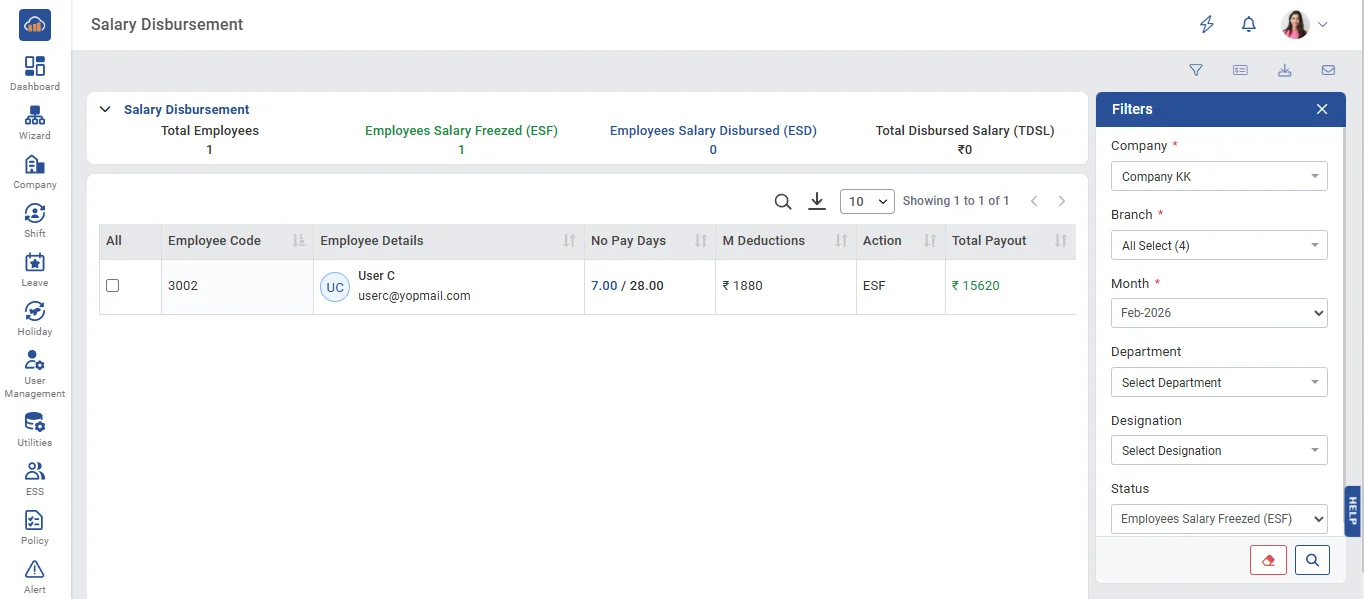Click the filter funnel icon
Screen dimensions: 1364x599
1195,70
